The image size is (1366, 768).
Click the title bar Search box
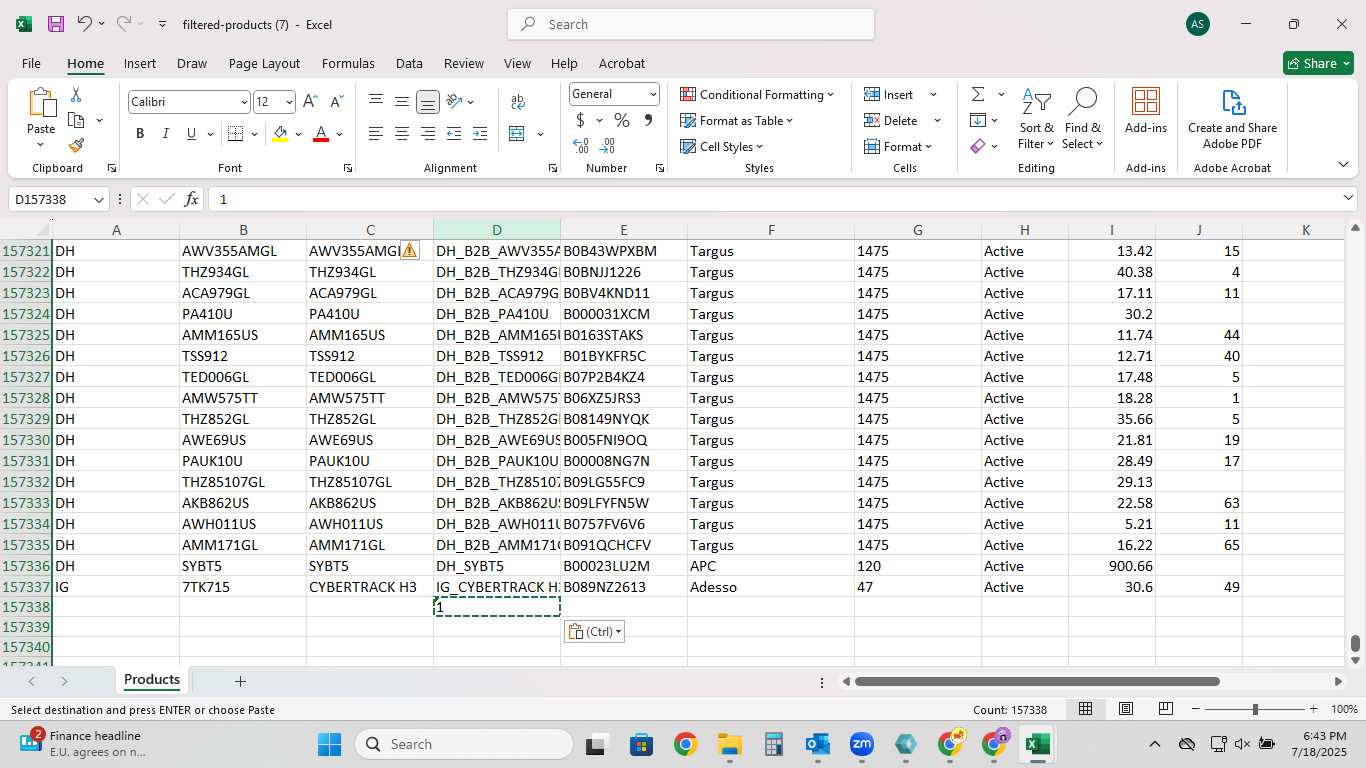(691, 24)
